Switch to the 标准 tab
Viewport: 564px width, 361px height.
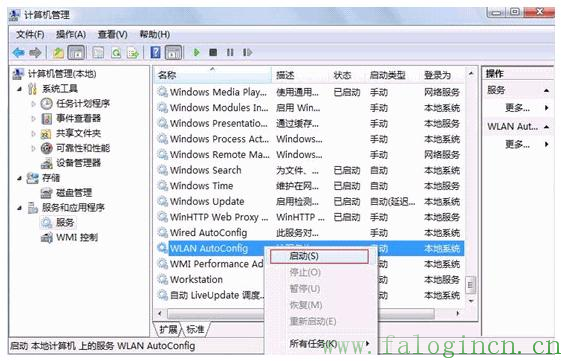pyautogui.click(x=195, y=329)
